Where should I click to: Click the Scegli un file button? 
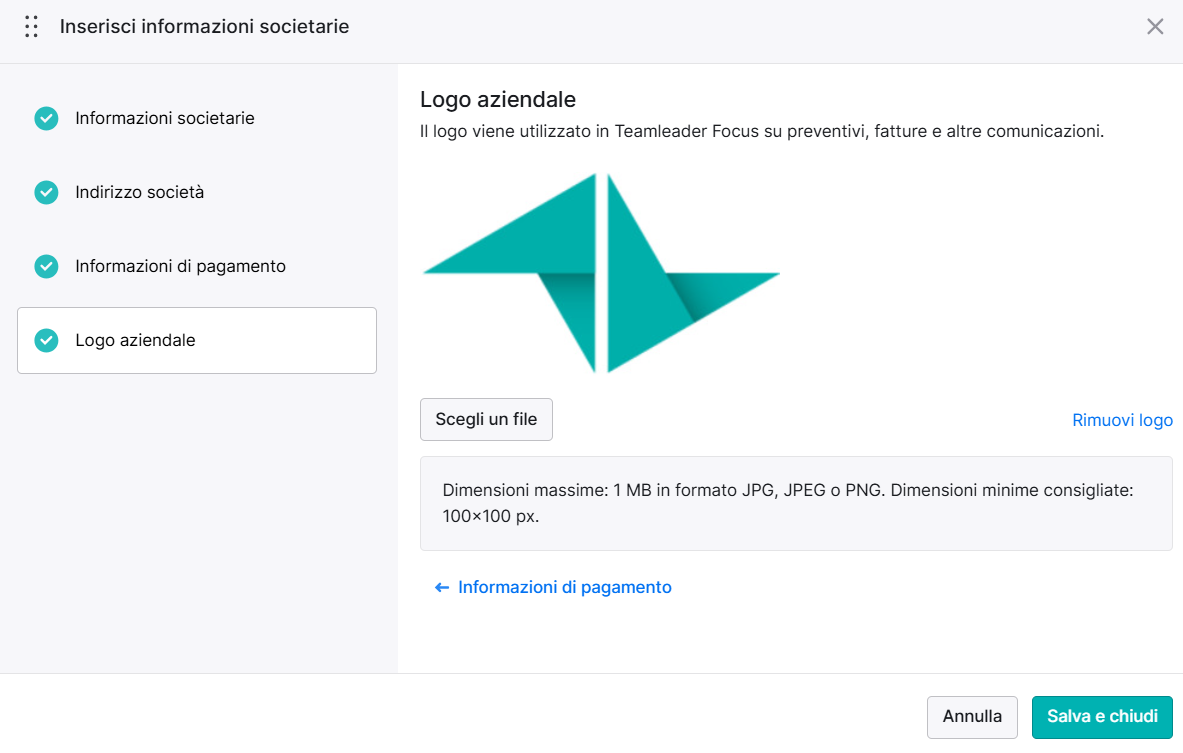[x=486, y=420]
